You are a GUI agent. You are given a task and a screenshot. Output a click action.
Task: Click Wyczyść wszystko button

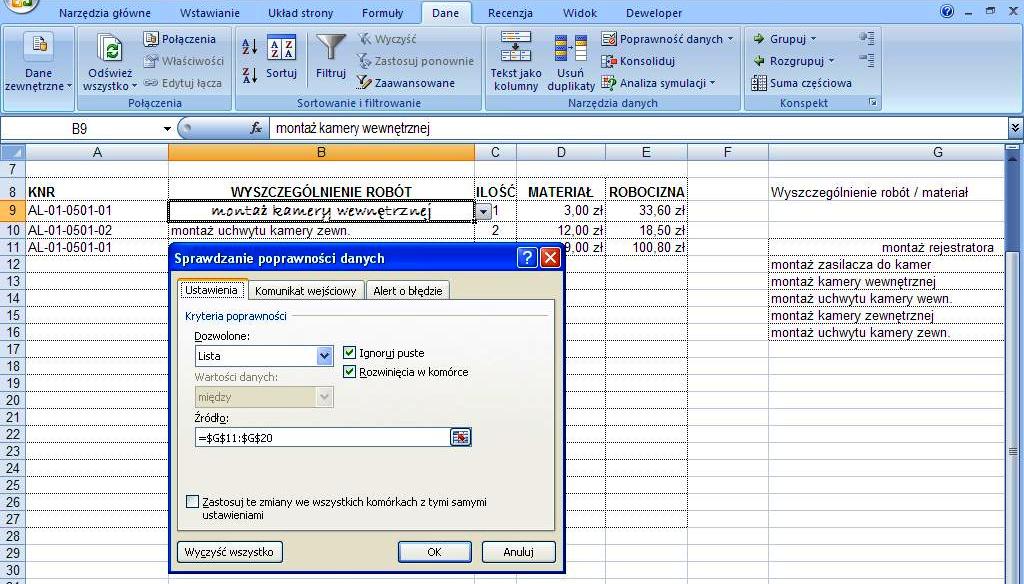tap(229, 552)
